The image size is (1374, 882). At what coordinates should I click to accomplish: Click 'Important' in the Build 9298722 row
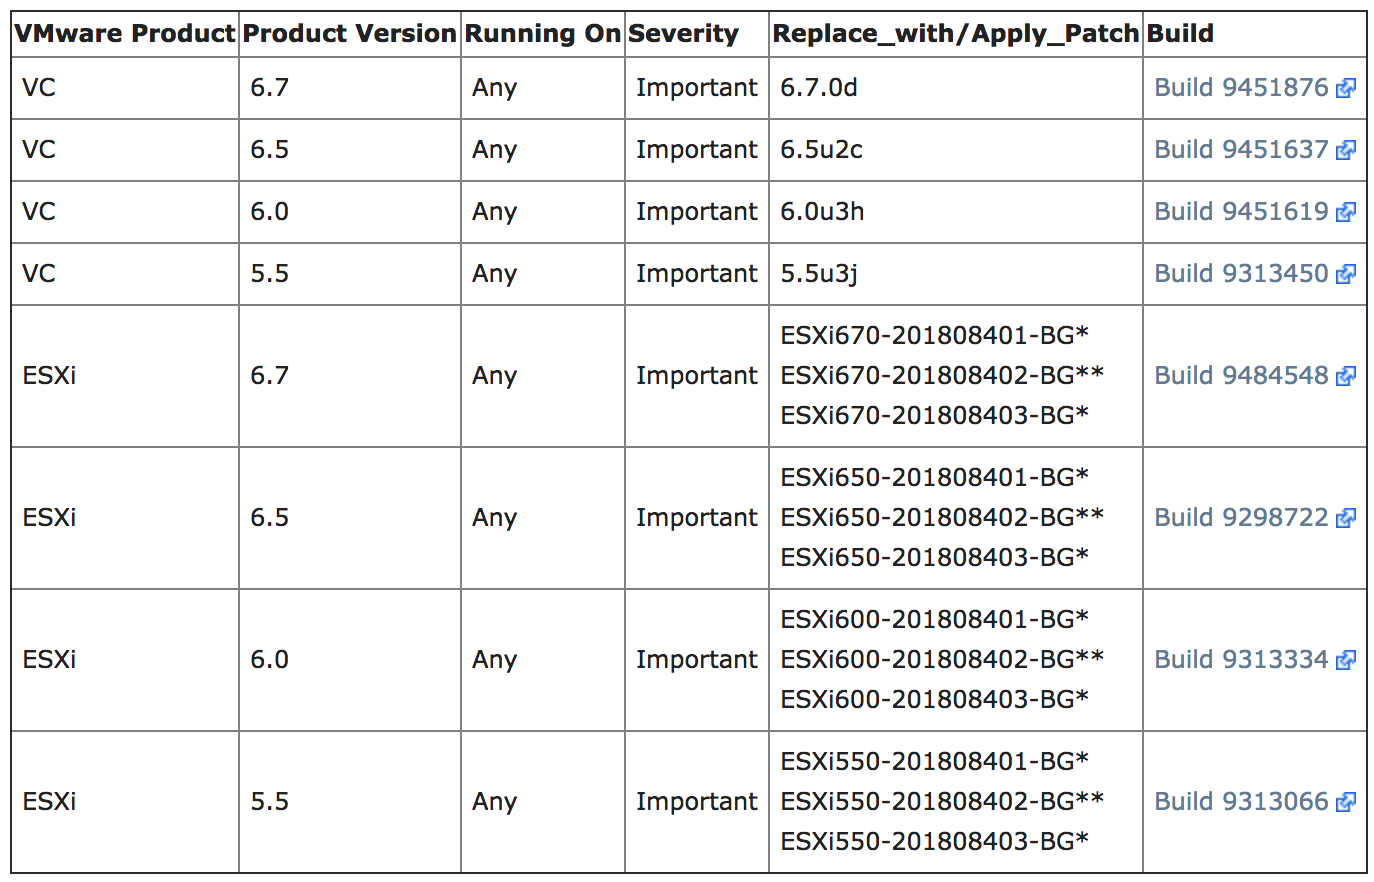click(697, 518)
